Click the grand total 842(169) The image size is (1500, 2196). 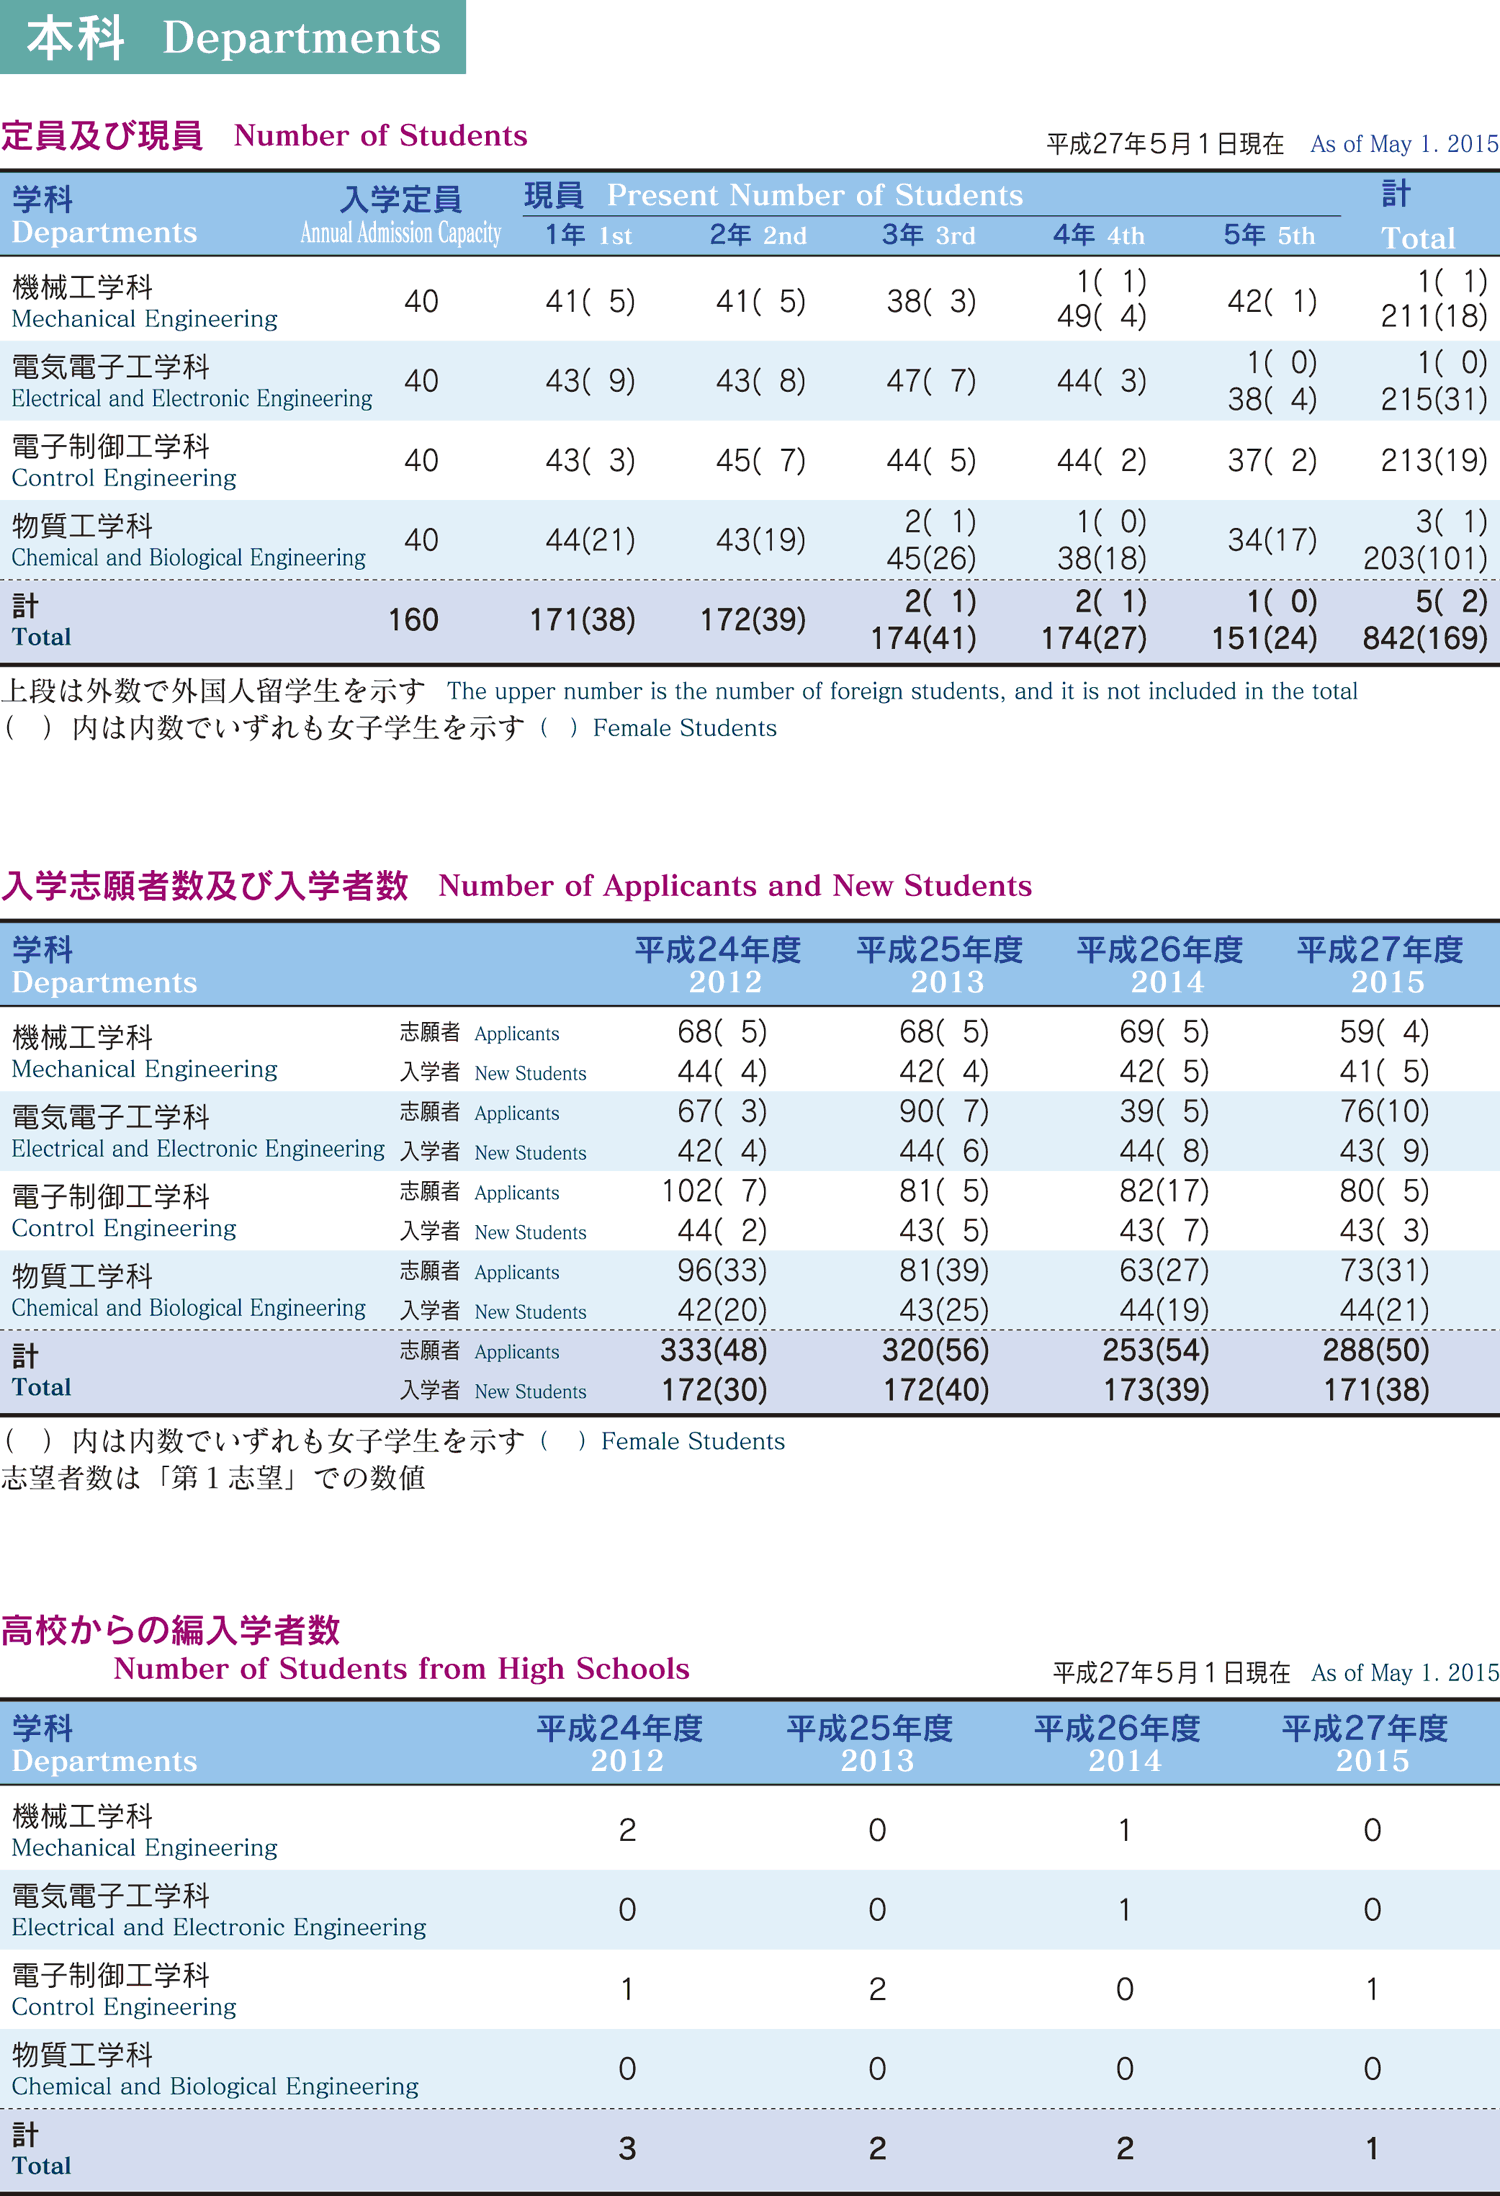tap(1425, 638)
